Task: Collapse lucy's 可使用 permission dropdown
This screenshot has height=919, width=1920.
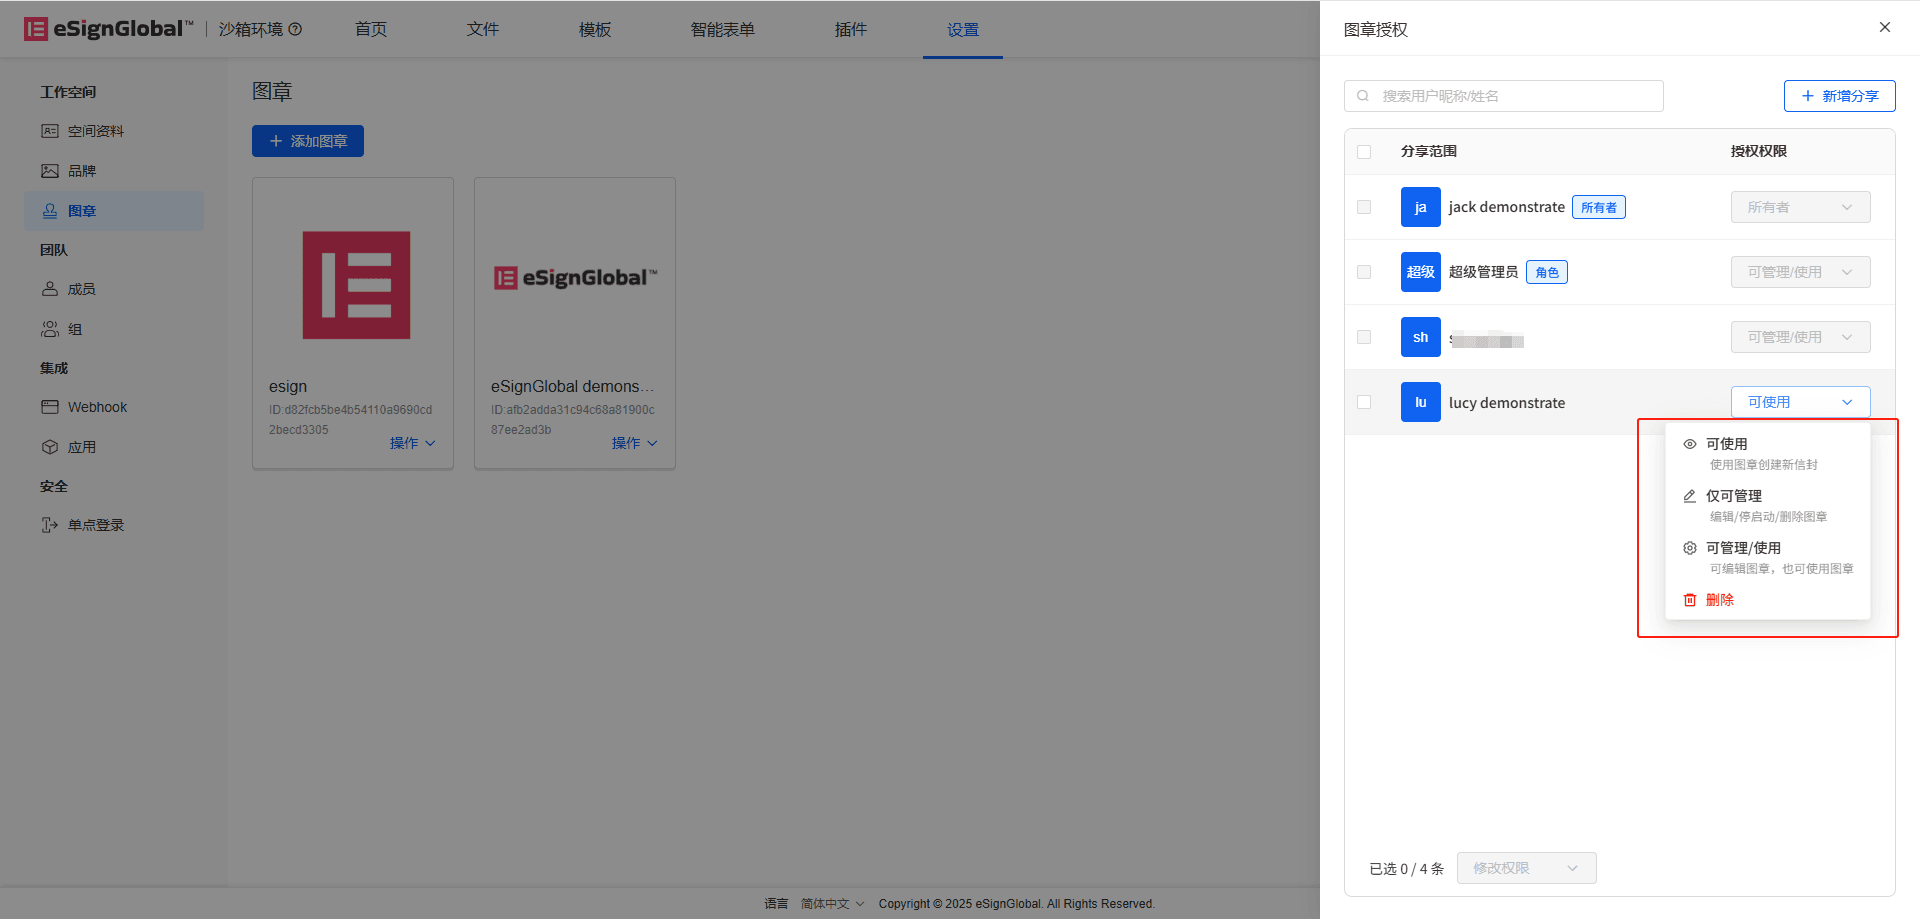Action: (x=1800, y=402)
